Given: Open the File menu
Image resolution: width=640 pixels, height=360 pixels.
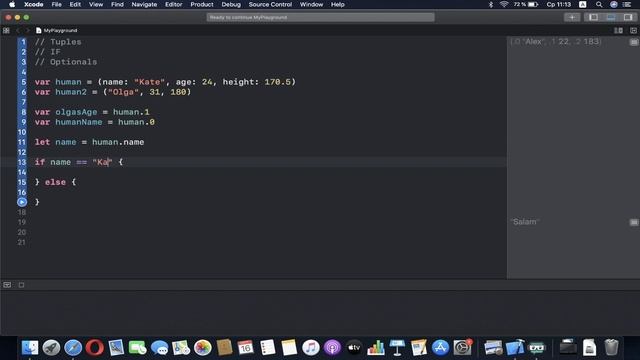Looking at the screenshot, I should click(56, 4).
